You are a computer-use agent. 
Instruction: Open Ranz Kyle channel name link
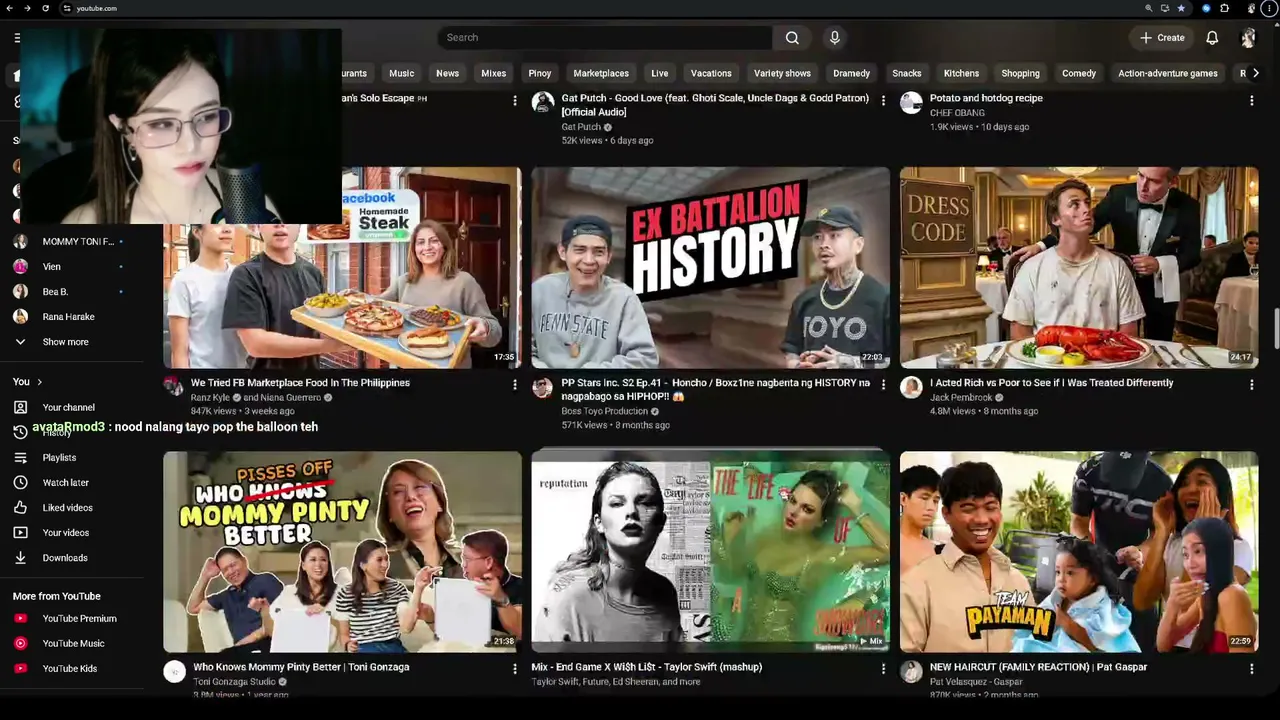tap(210, 398)
